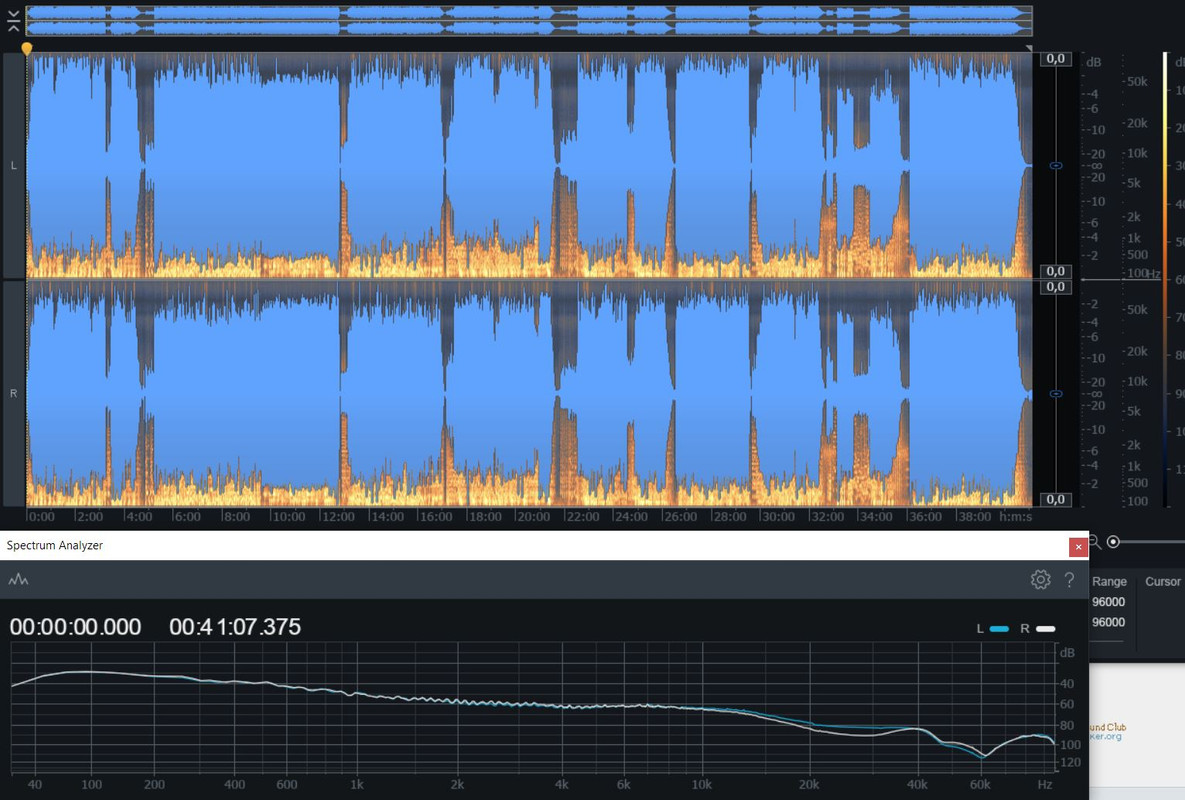Click the Cursor column header
This screenshot has height=800, width=1185.
pos(1162,582)
